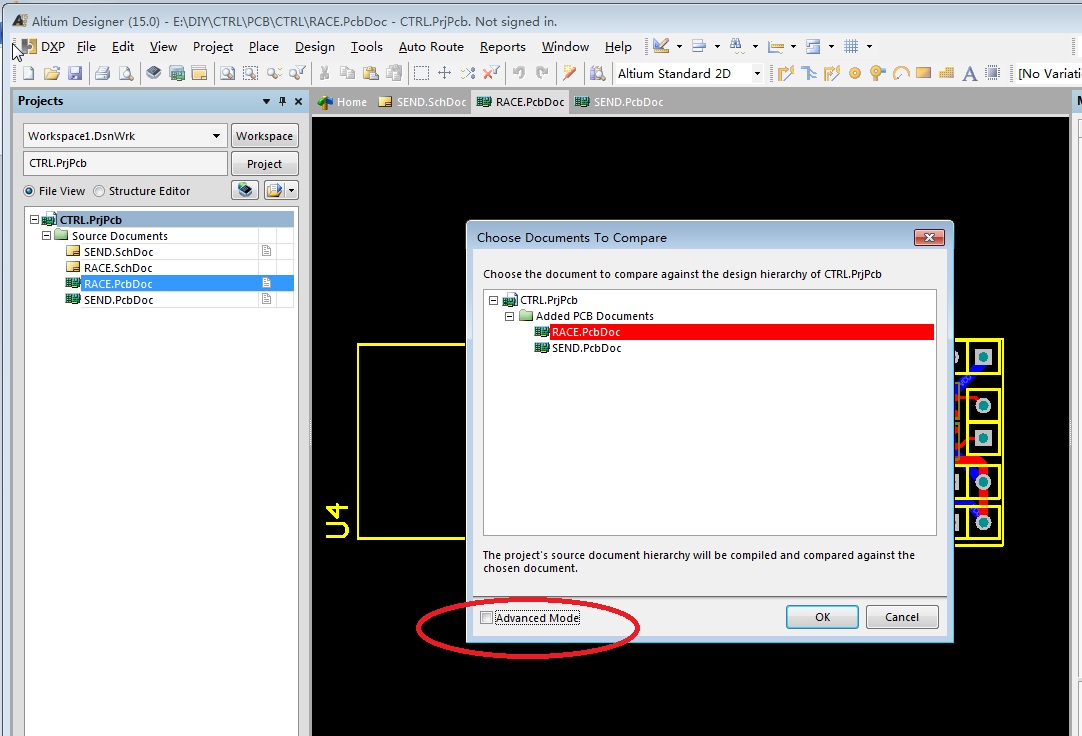Select the Place String text tool
Viewport: 1082px width, 736px height.
click(970, 73)
